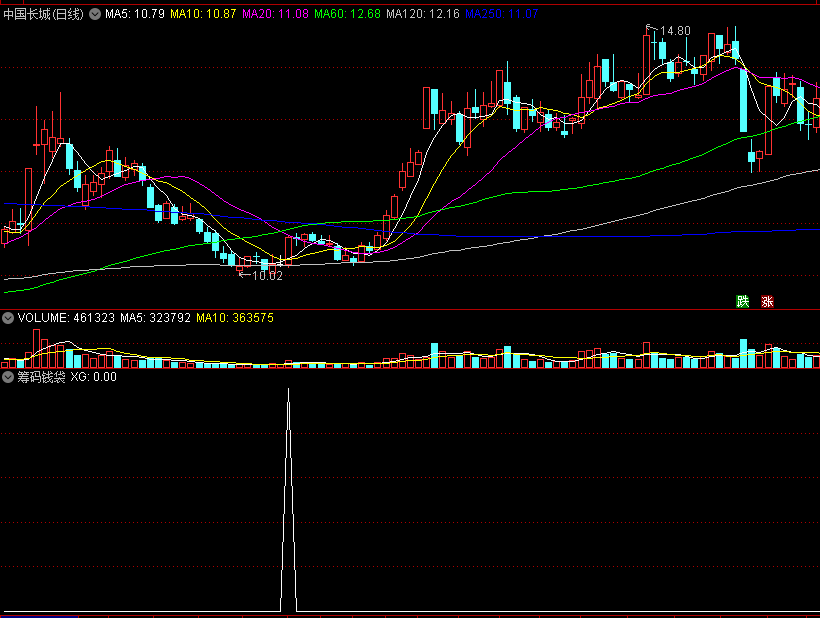Screen dimensions: 820x618
Task: Click the white XG signal spike
Action: pyautogui.click(x=289, y=499)
